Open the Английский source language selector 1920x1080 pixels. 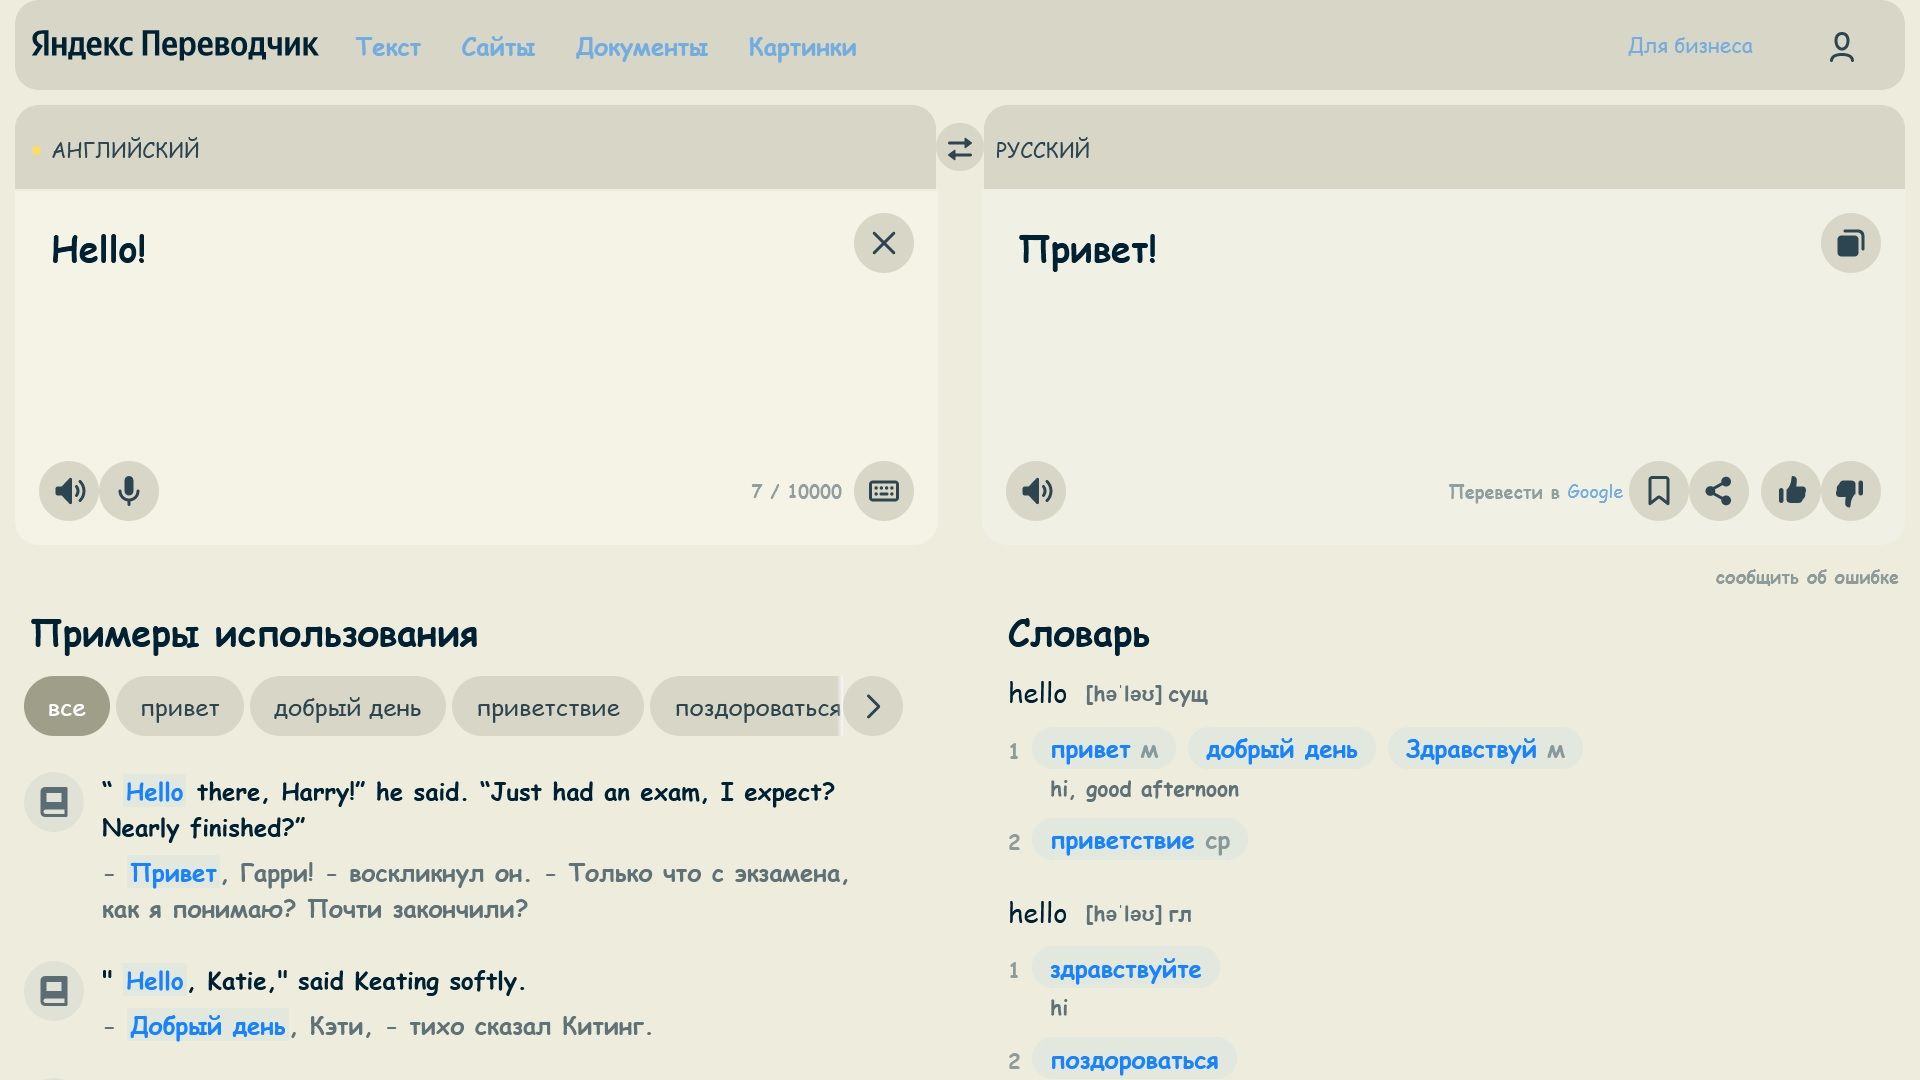pyautogui.click(x=125, y=150)
